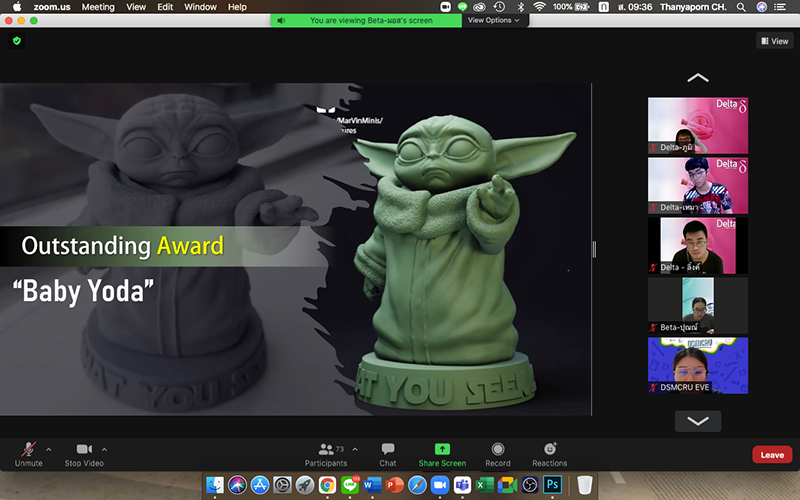The width and height of the screenshot is (800, 500).
Task: Open PowerPoint from the Dock
Action: tap(395, 485)
